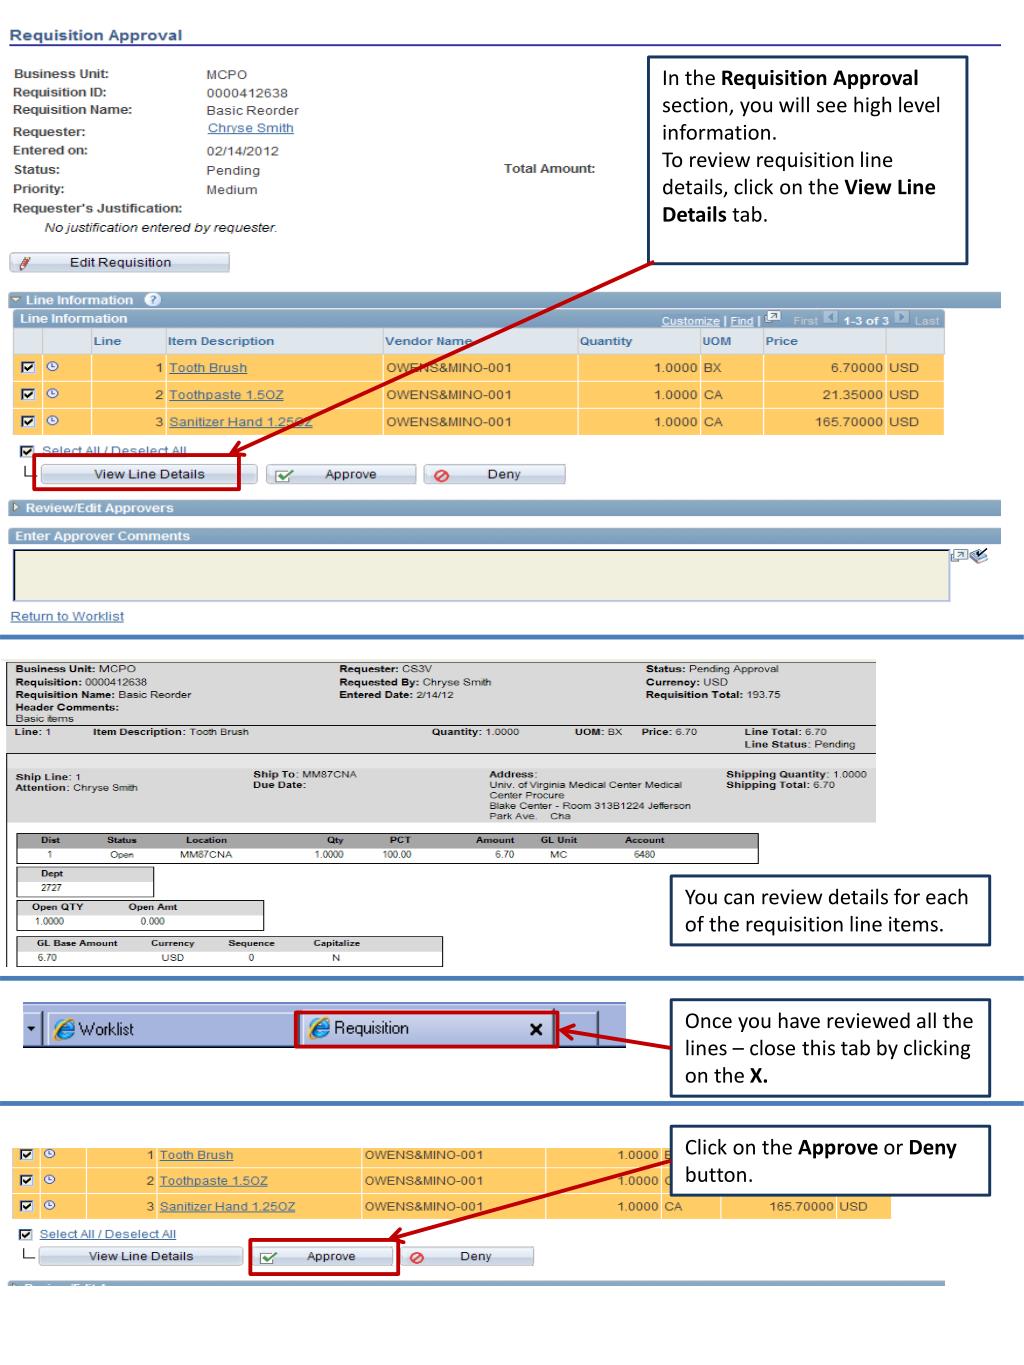Image resolution: width=1024 pixels, height=1365 pixels.
Task: Click the price value 21.35000
Action: pos(853,395)
